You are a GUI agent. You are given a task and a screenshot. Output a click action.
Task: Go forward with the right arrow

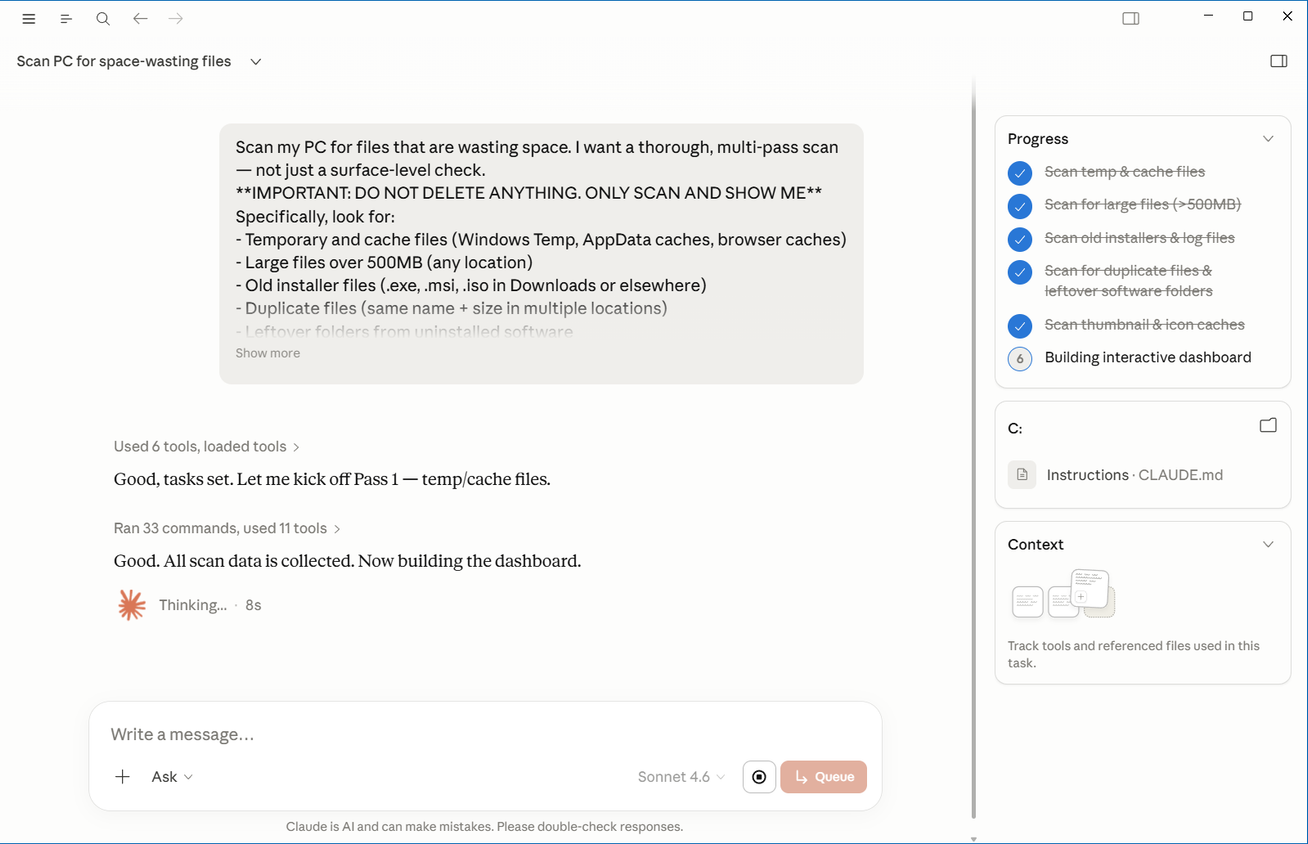tap(176, 19)
